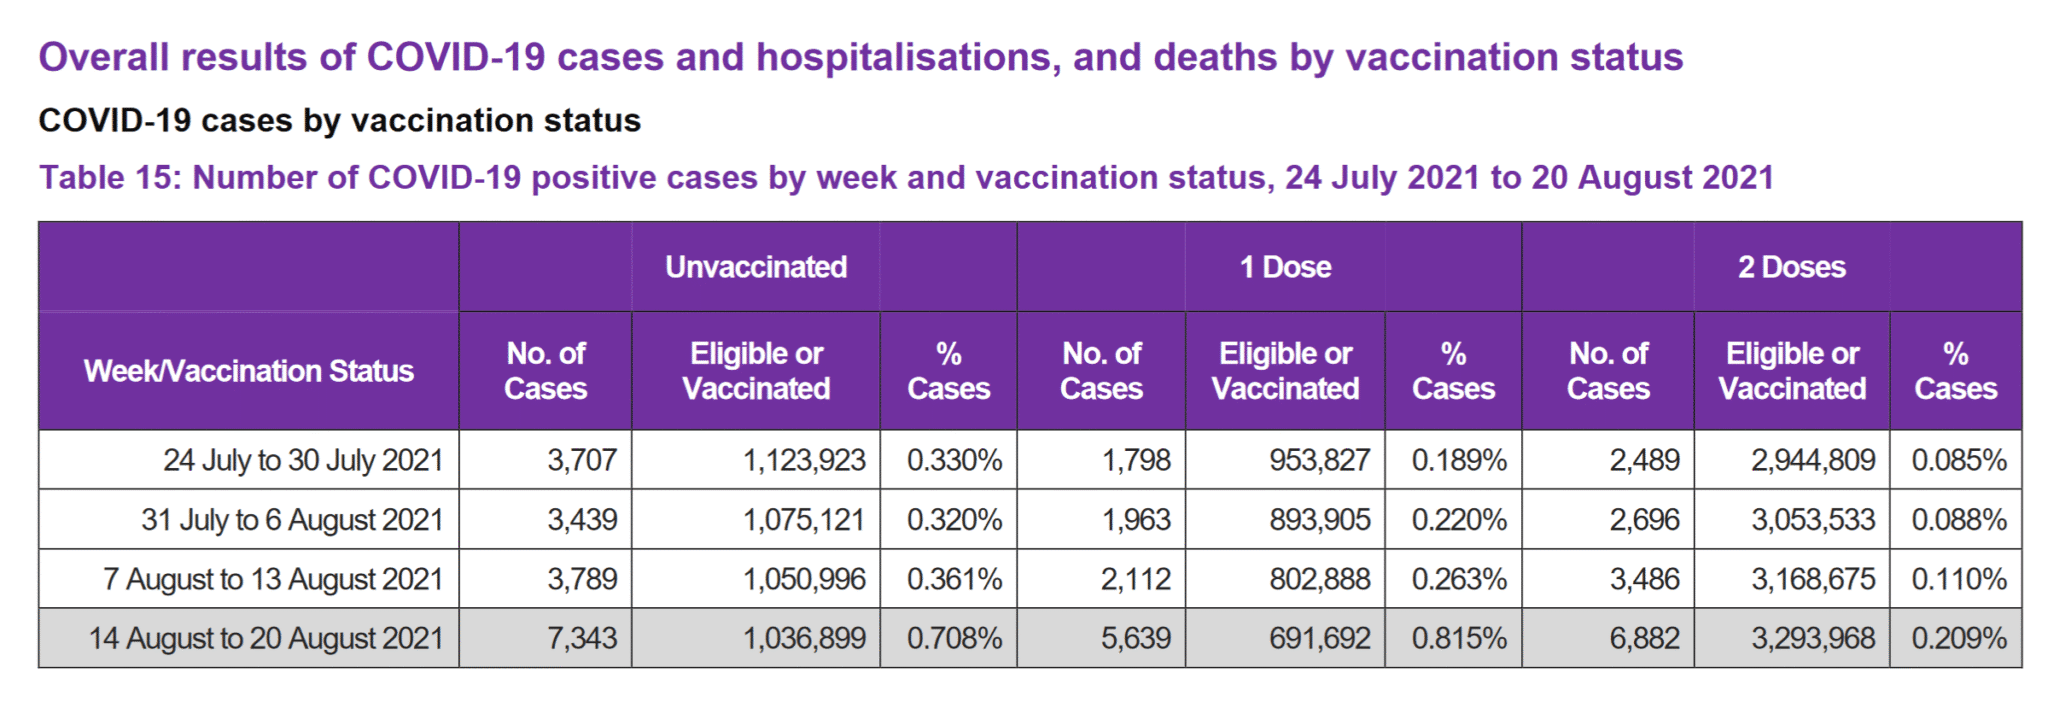Select the 2 Doses group header
Image resolution: width=2048 pixels, height=714 pixels.
[1791, 267]
